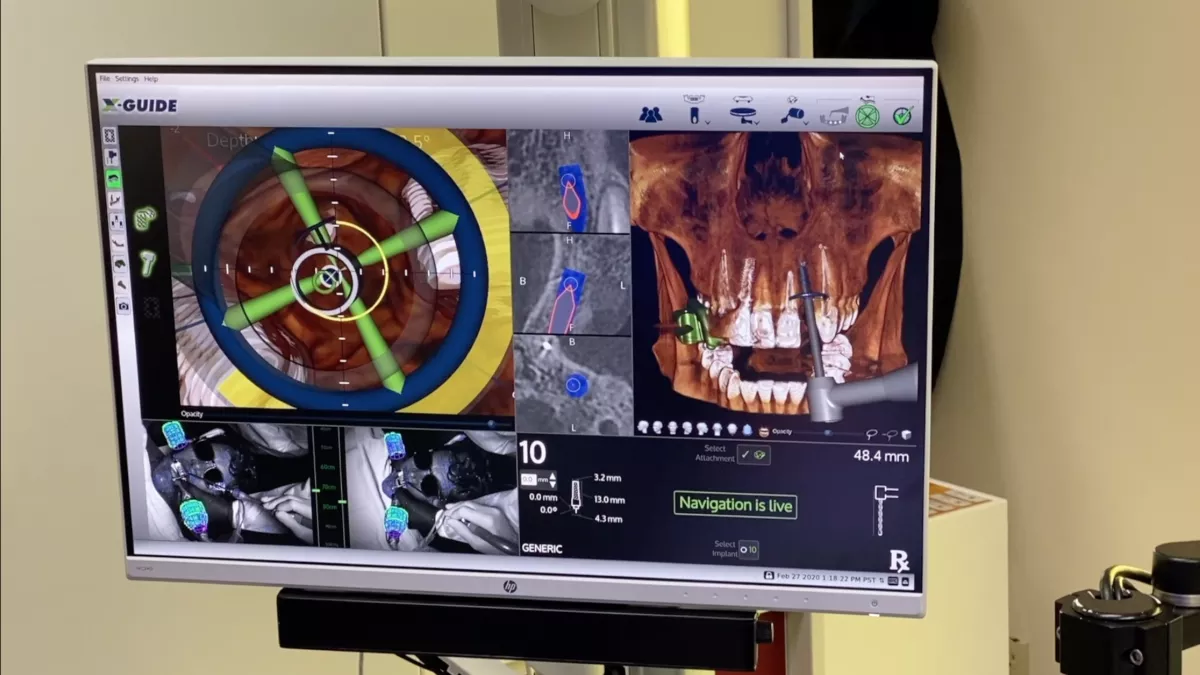Click the rightmost status bar icon
This screenshot has height=675, width=1200.
[904, 581]
